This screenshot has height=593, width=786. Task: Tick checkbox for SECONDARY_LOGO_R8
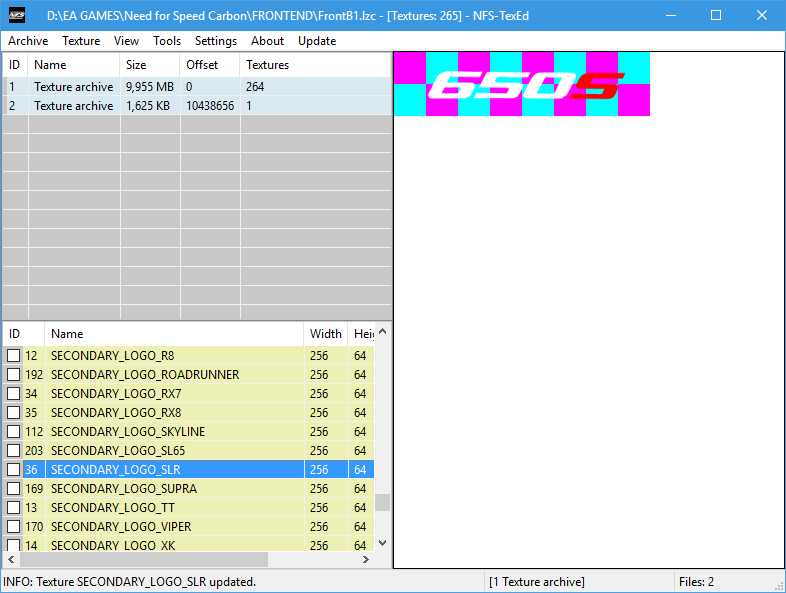(x=14, y=356)
